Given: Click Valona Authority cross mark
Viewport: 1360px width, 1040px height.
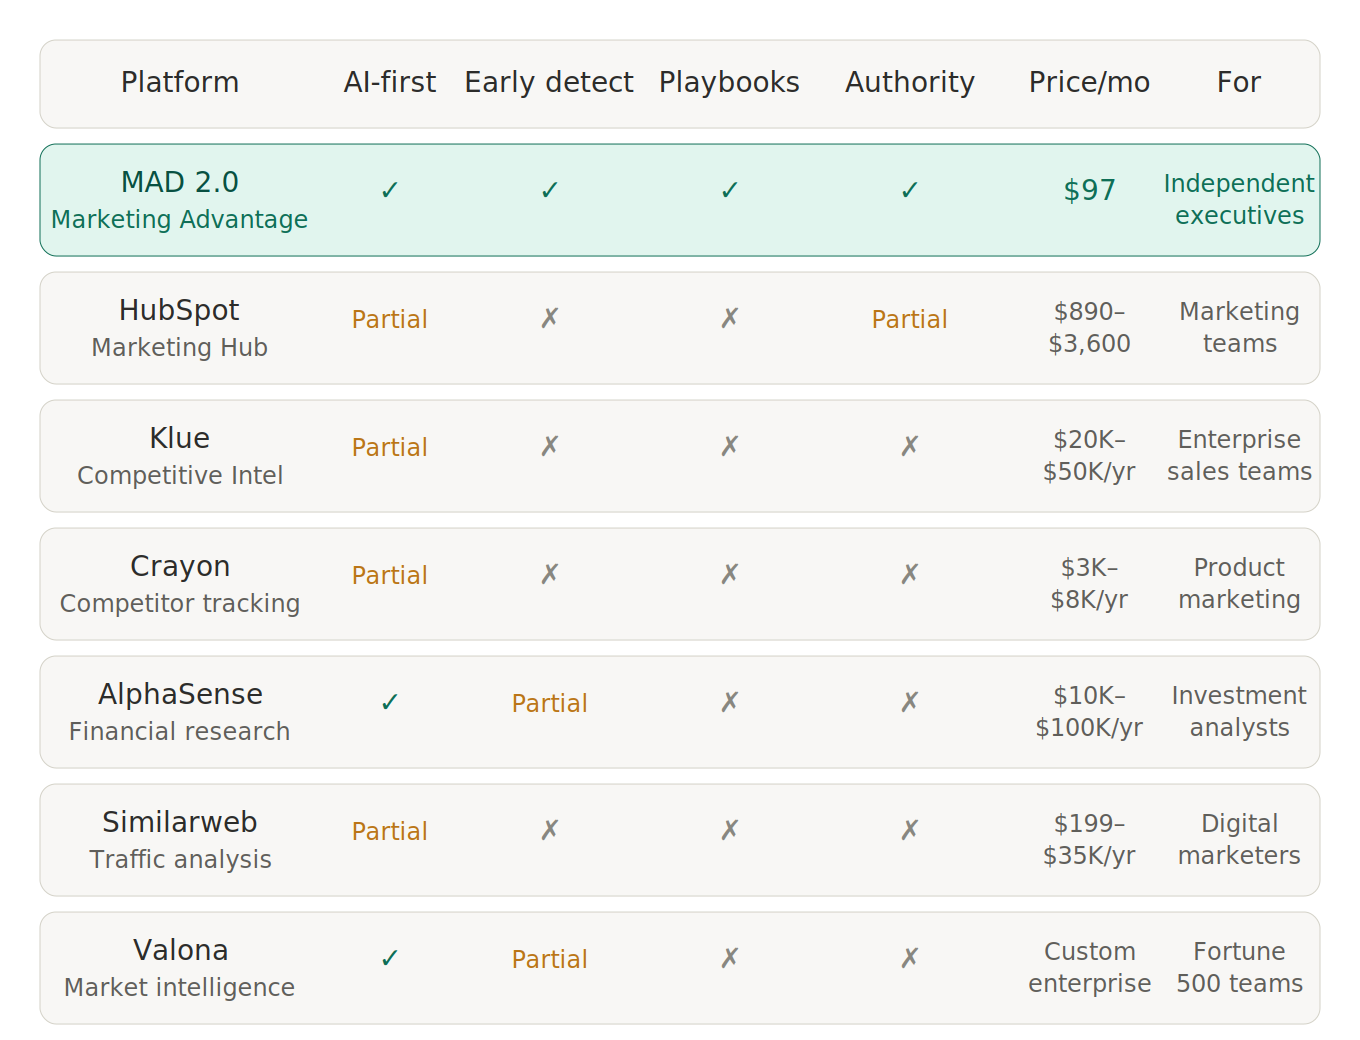Looking at the screenshot, I should (910, 958).
